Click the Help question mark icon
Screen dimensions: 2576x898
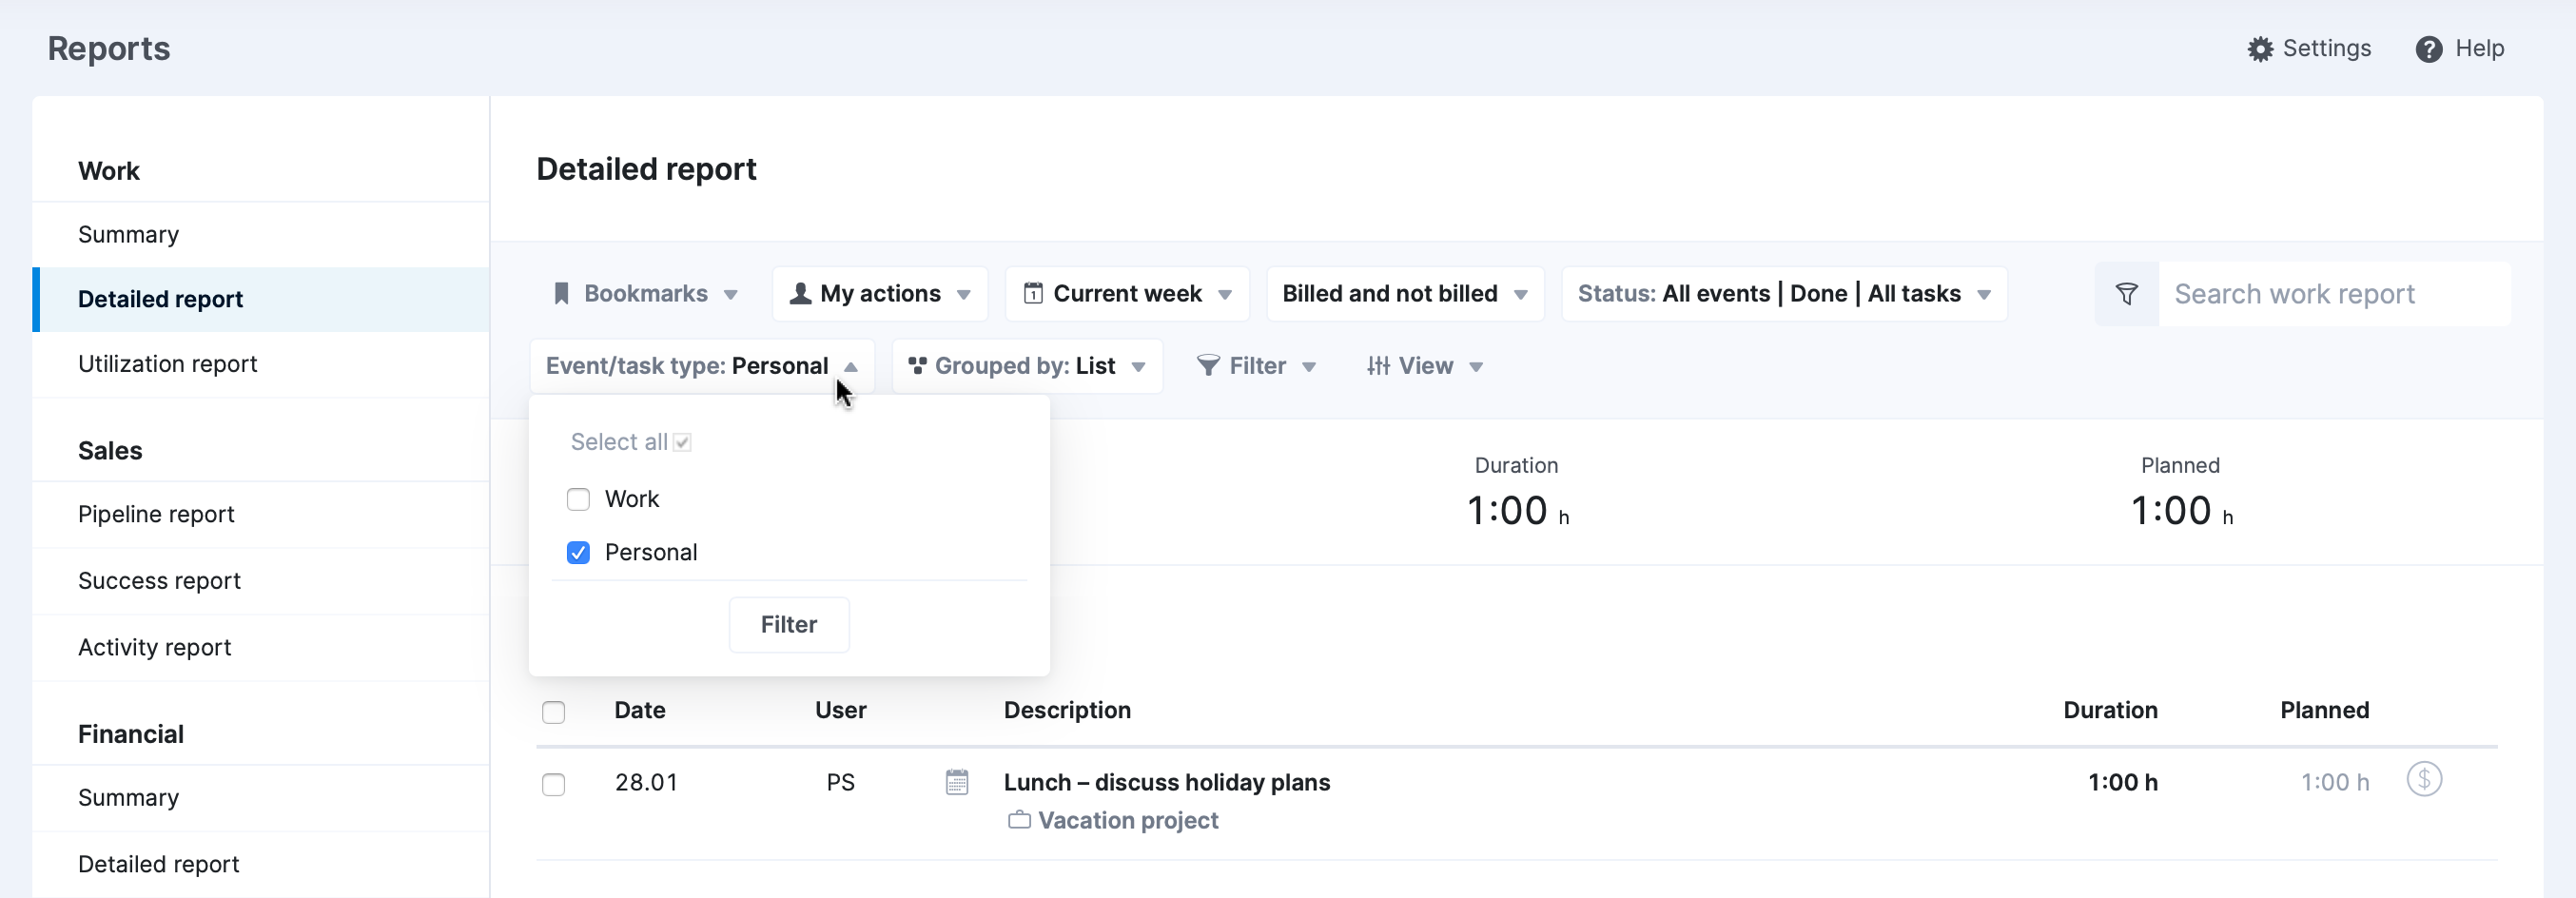pos(2428,49)
